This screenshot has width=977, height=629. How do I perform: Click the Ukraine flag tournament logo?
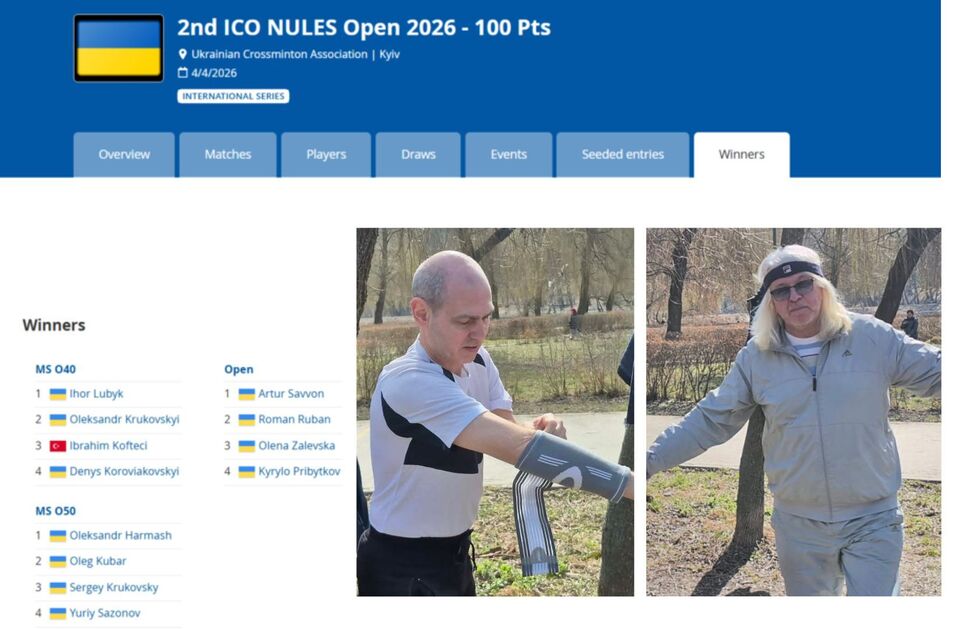tap(118, 48)
